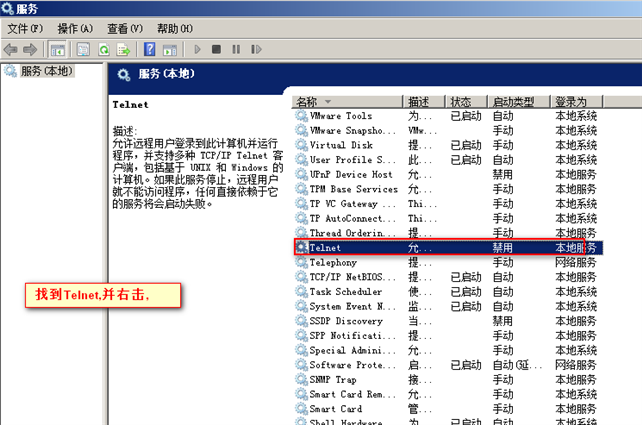The height and width of the screenshot is (425, 642).
Task: Open the 查看(V) menu
Action: (x=125, y=29)
